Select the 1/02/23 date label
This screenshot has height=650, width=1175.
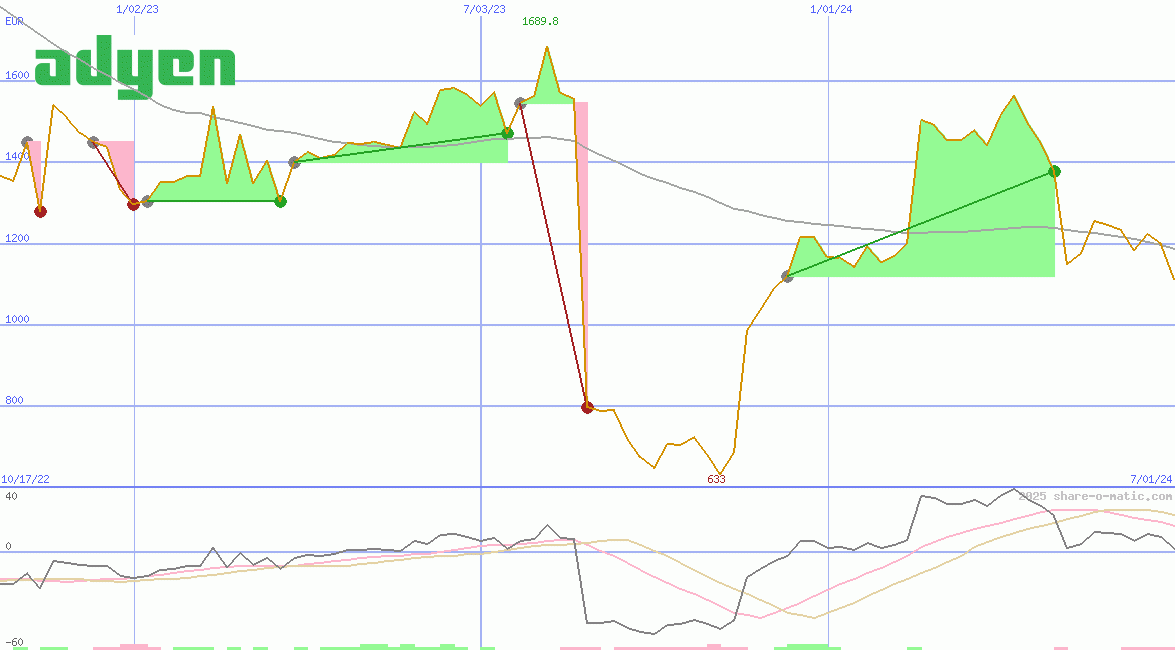tap(137, 9)
